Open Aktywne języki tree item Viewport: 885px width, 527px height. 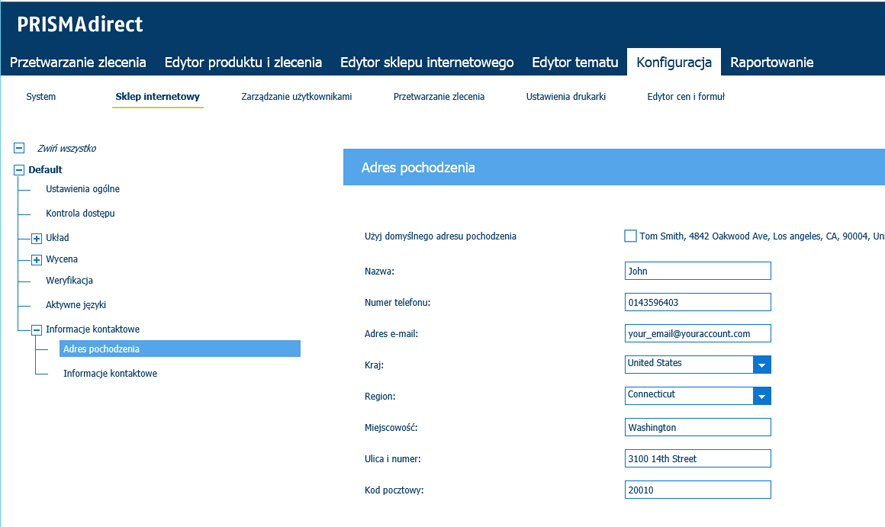pos(76,305)
